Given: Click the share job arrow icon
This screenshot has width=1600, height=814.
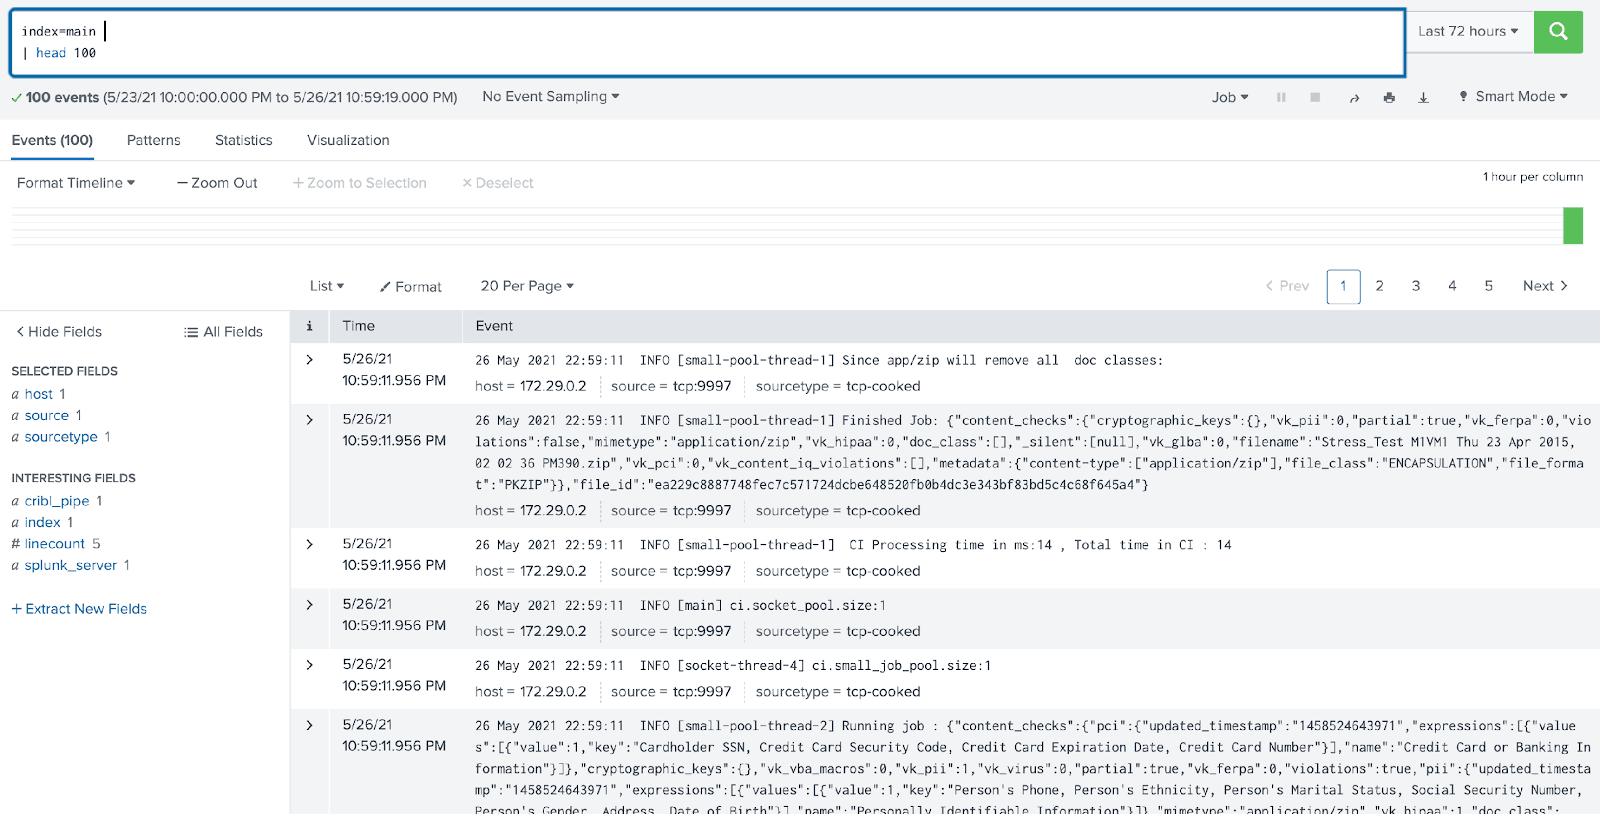Looking at the screenshot, I should pyautogui.click(x=1354, y=97).
